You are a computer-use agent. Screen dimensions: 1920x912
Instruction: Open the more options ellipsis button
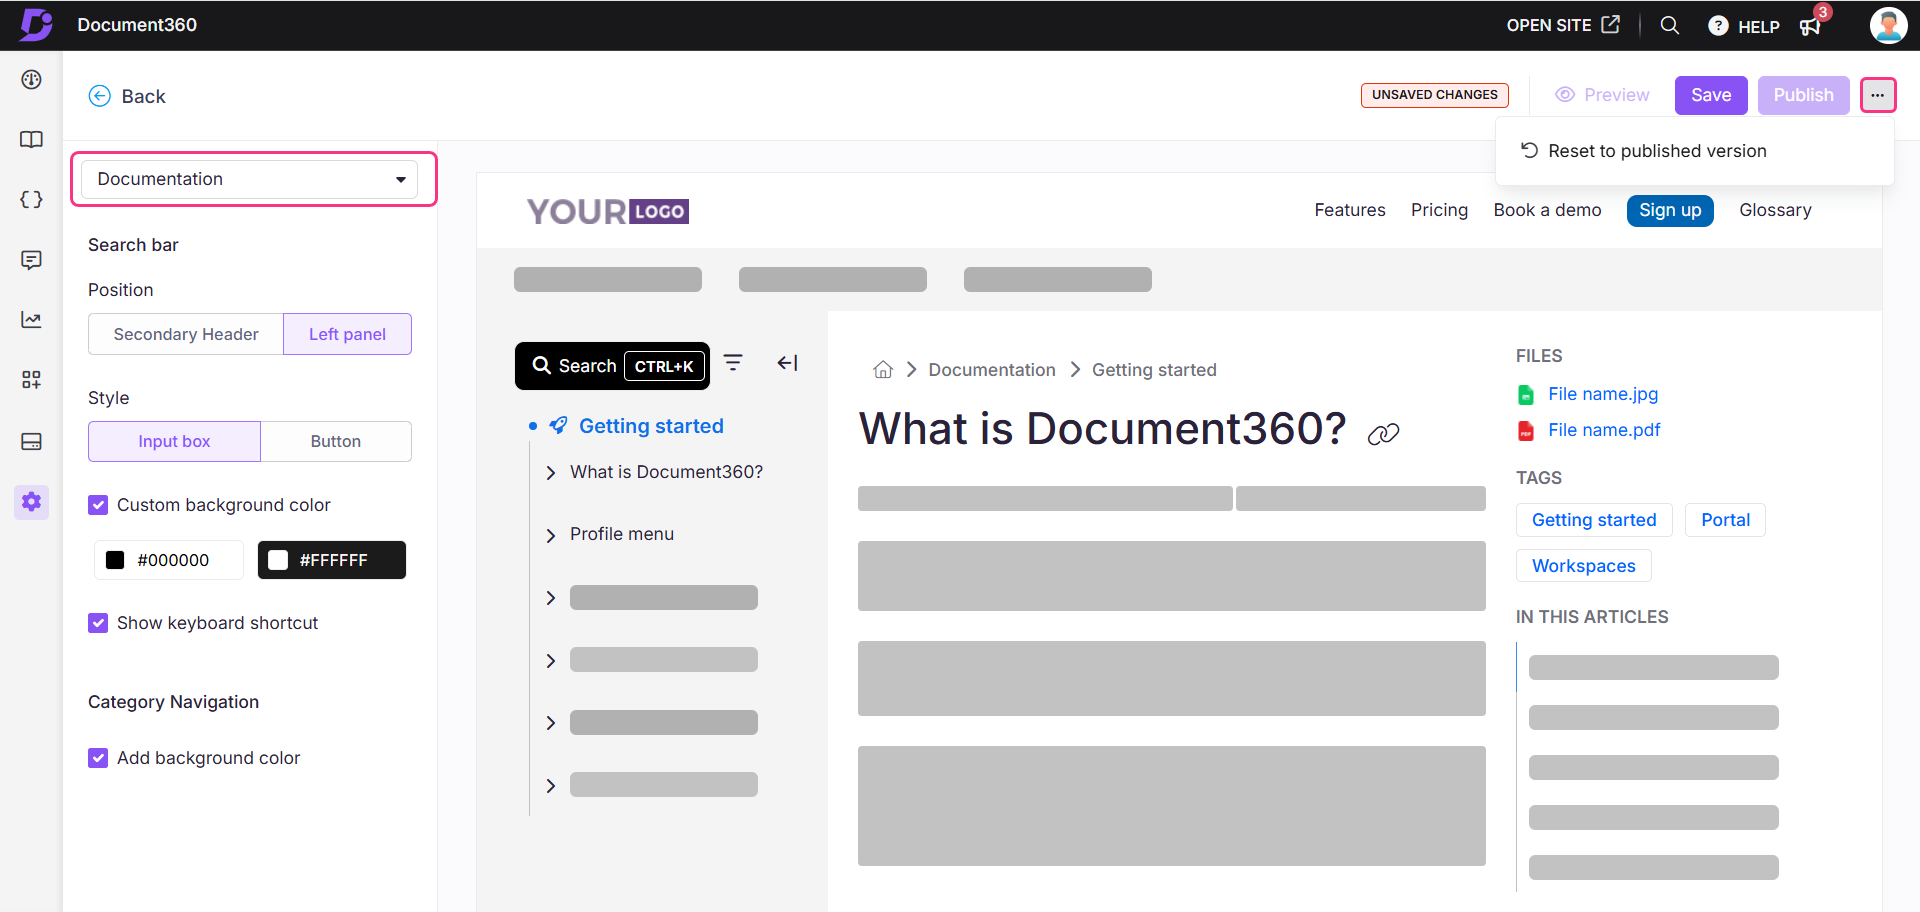pyautogui.click(x=1877, y=95)
